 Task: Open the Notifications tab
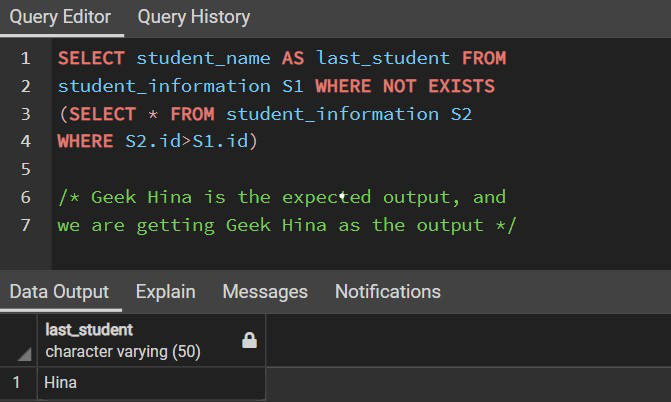tap(387, 291)
